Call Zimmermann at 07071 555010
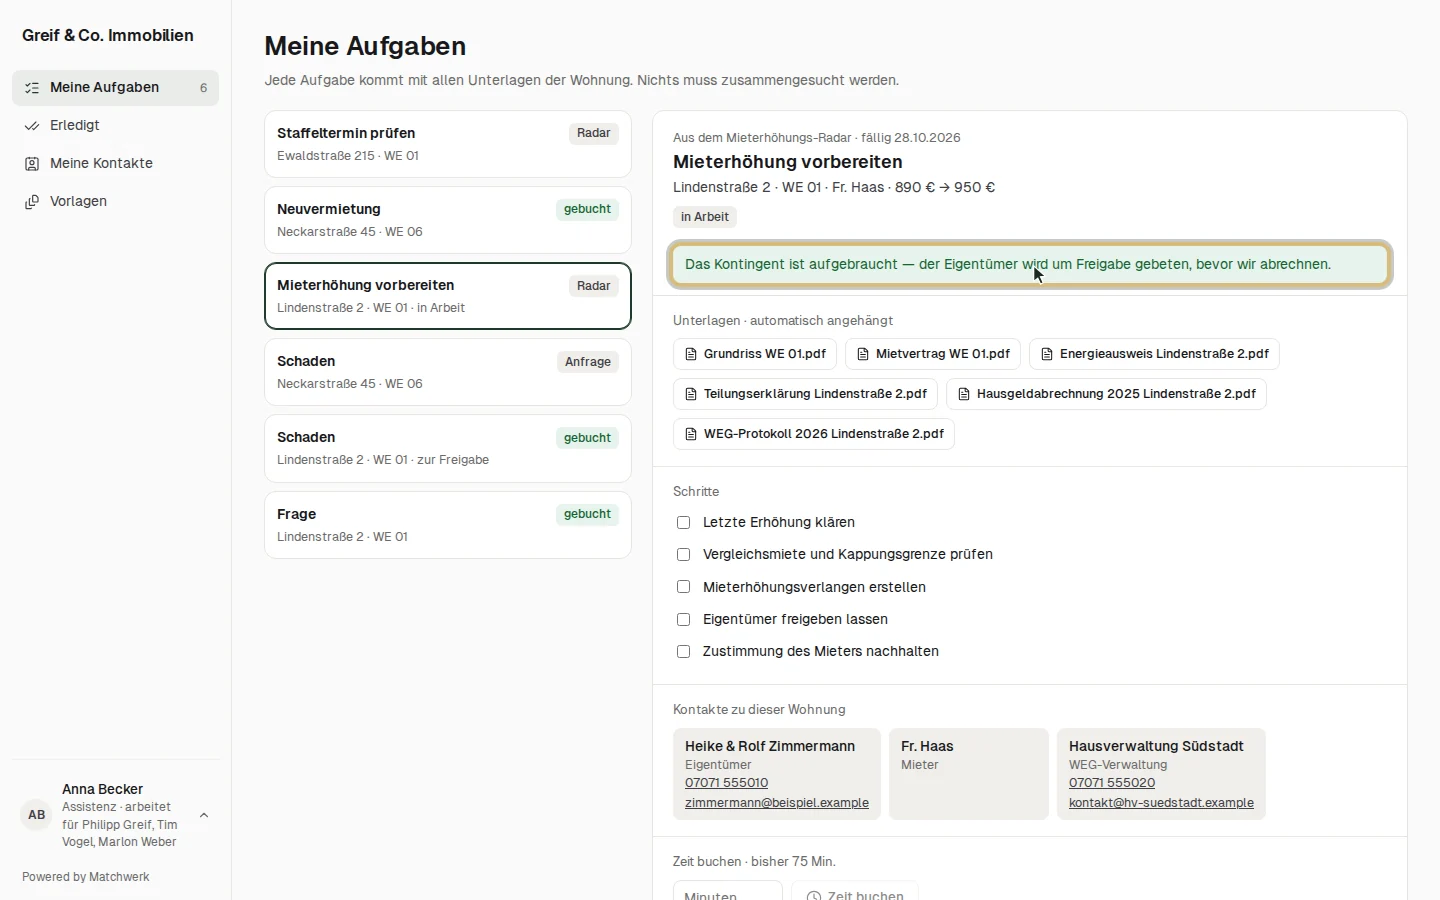Viewport: 1440px width, 900px height. (x=726, y=783)
